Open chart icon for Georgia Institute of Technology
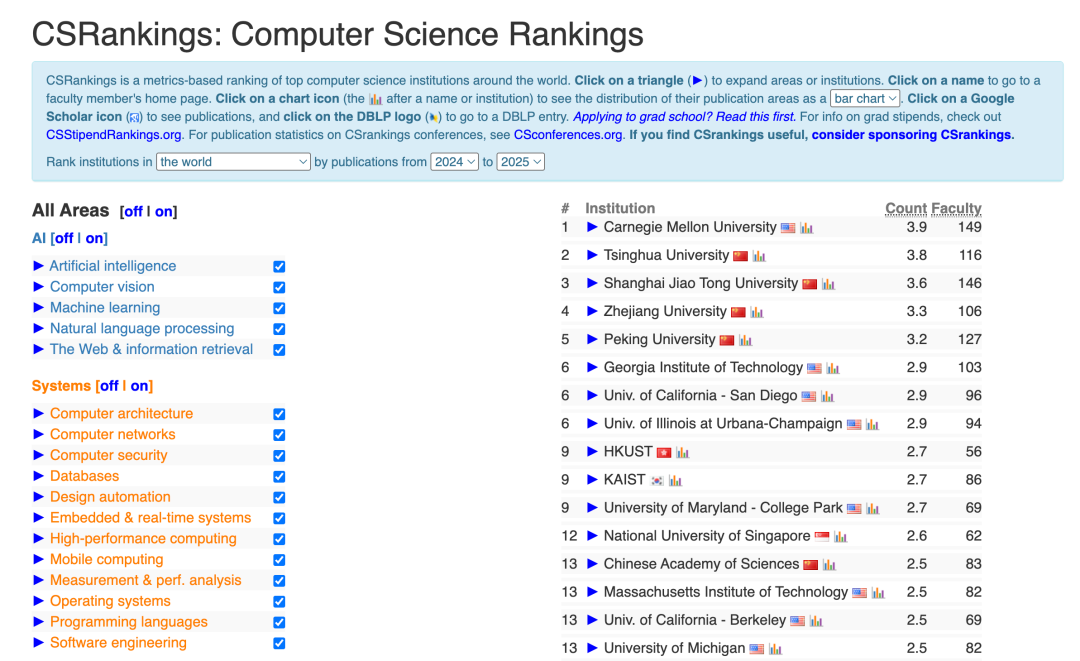Viewport: 1080px width, 661px height. tap(833, 368)
